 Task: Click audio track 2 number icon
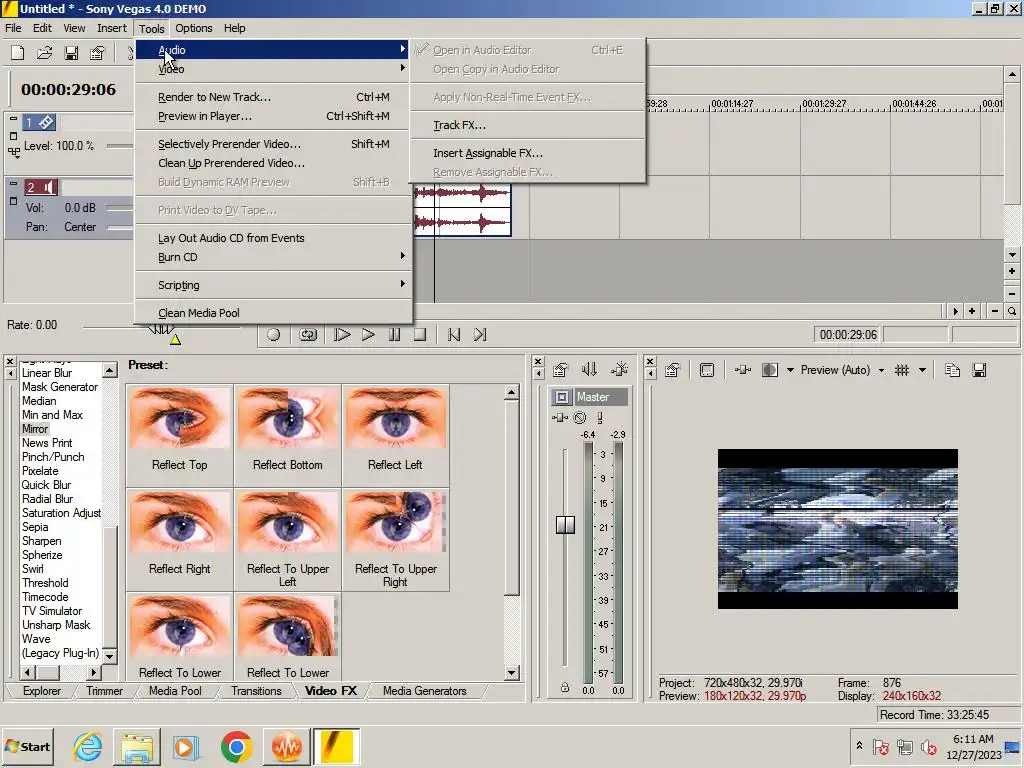(x=40, y=187)
